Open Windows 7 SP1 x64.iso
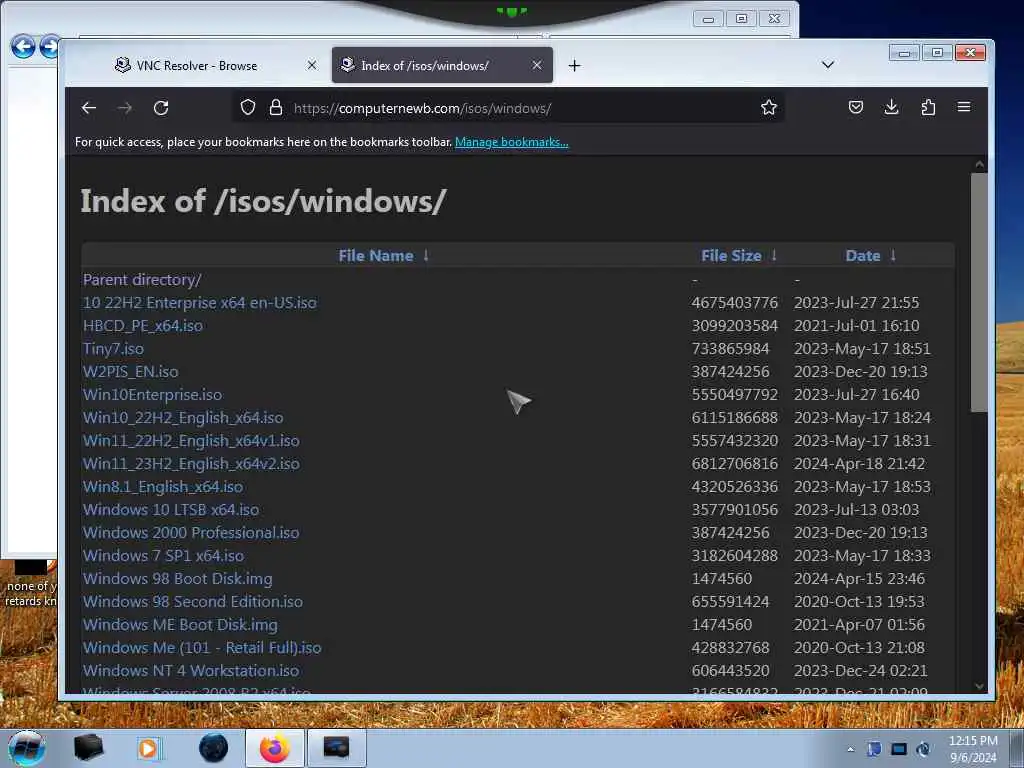The height and width of the screenshot is (768, 1024). (163, 556)
